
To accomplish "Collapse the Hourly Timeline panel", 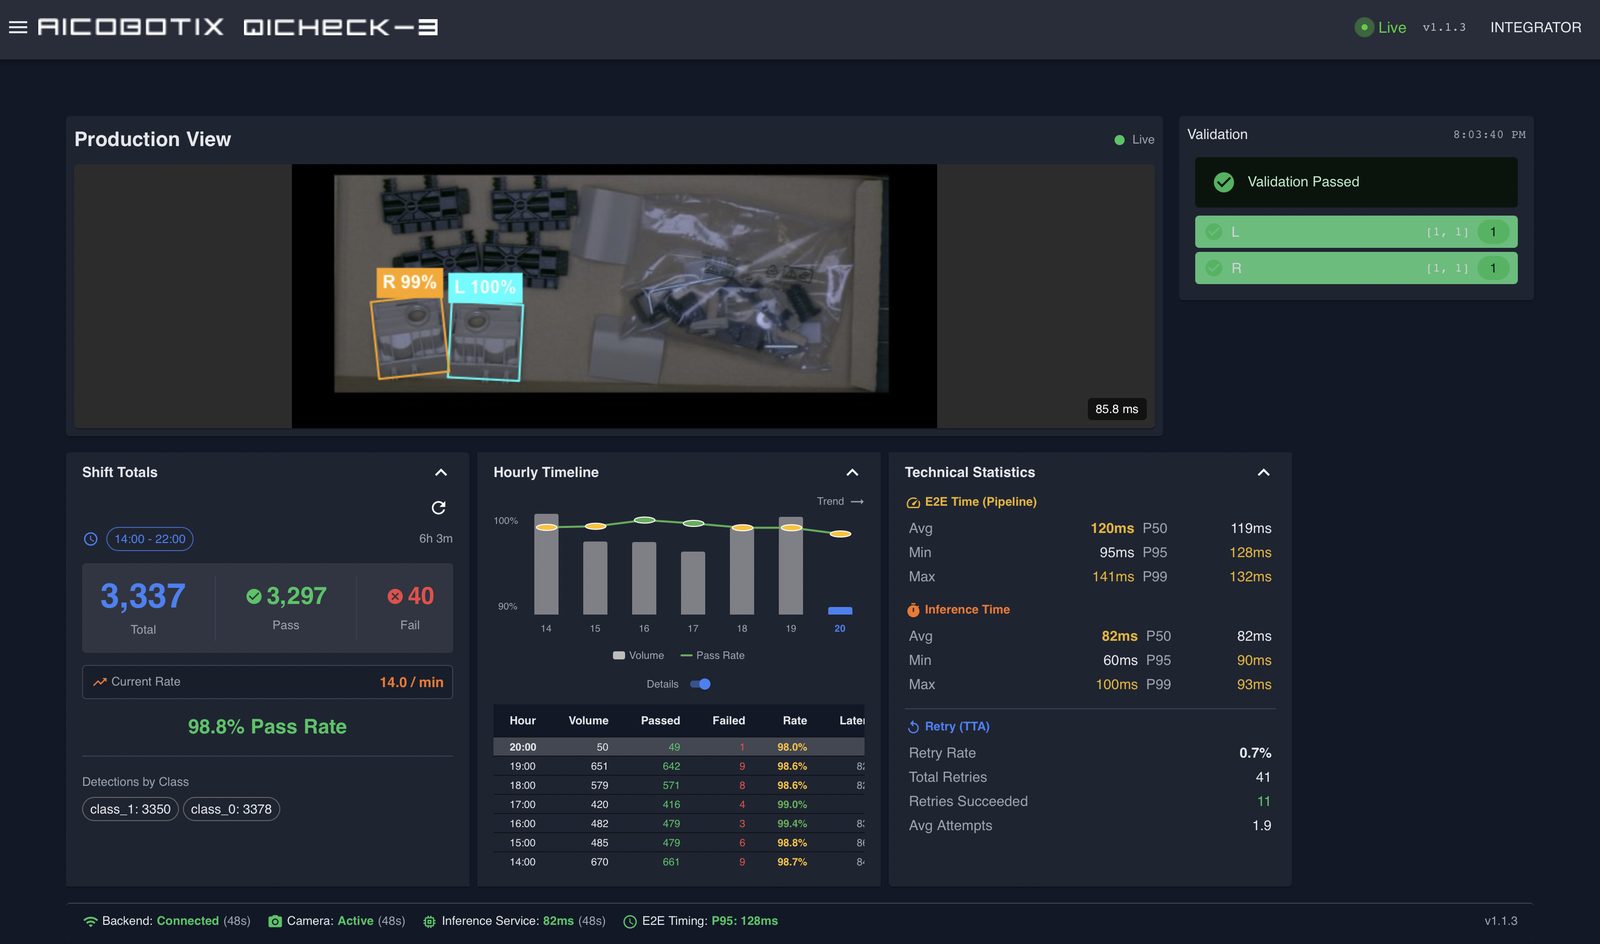I will point(852,472).
